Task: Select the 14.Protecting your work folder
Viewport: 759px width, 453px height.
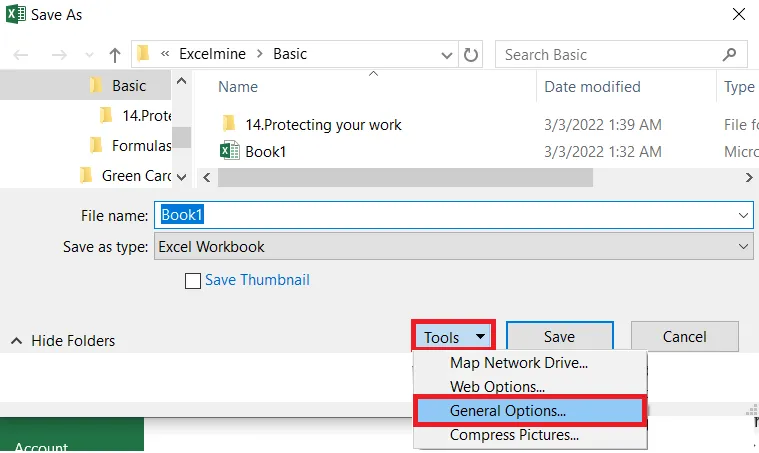Action: click(323, 125)
